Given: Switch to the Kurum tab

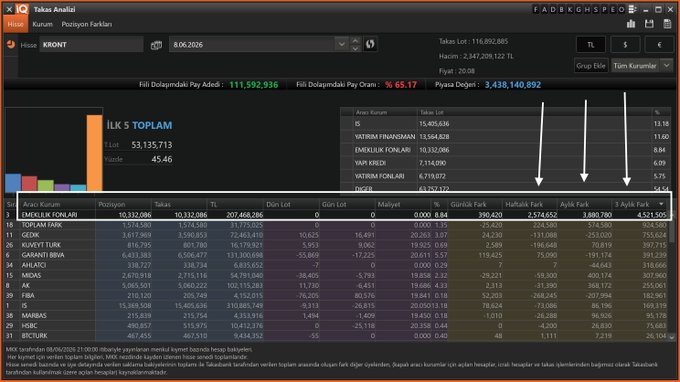Looking at the screenshot, I should click(42, 24).
